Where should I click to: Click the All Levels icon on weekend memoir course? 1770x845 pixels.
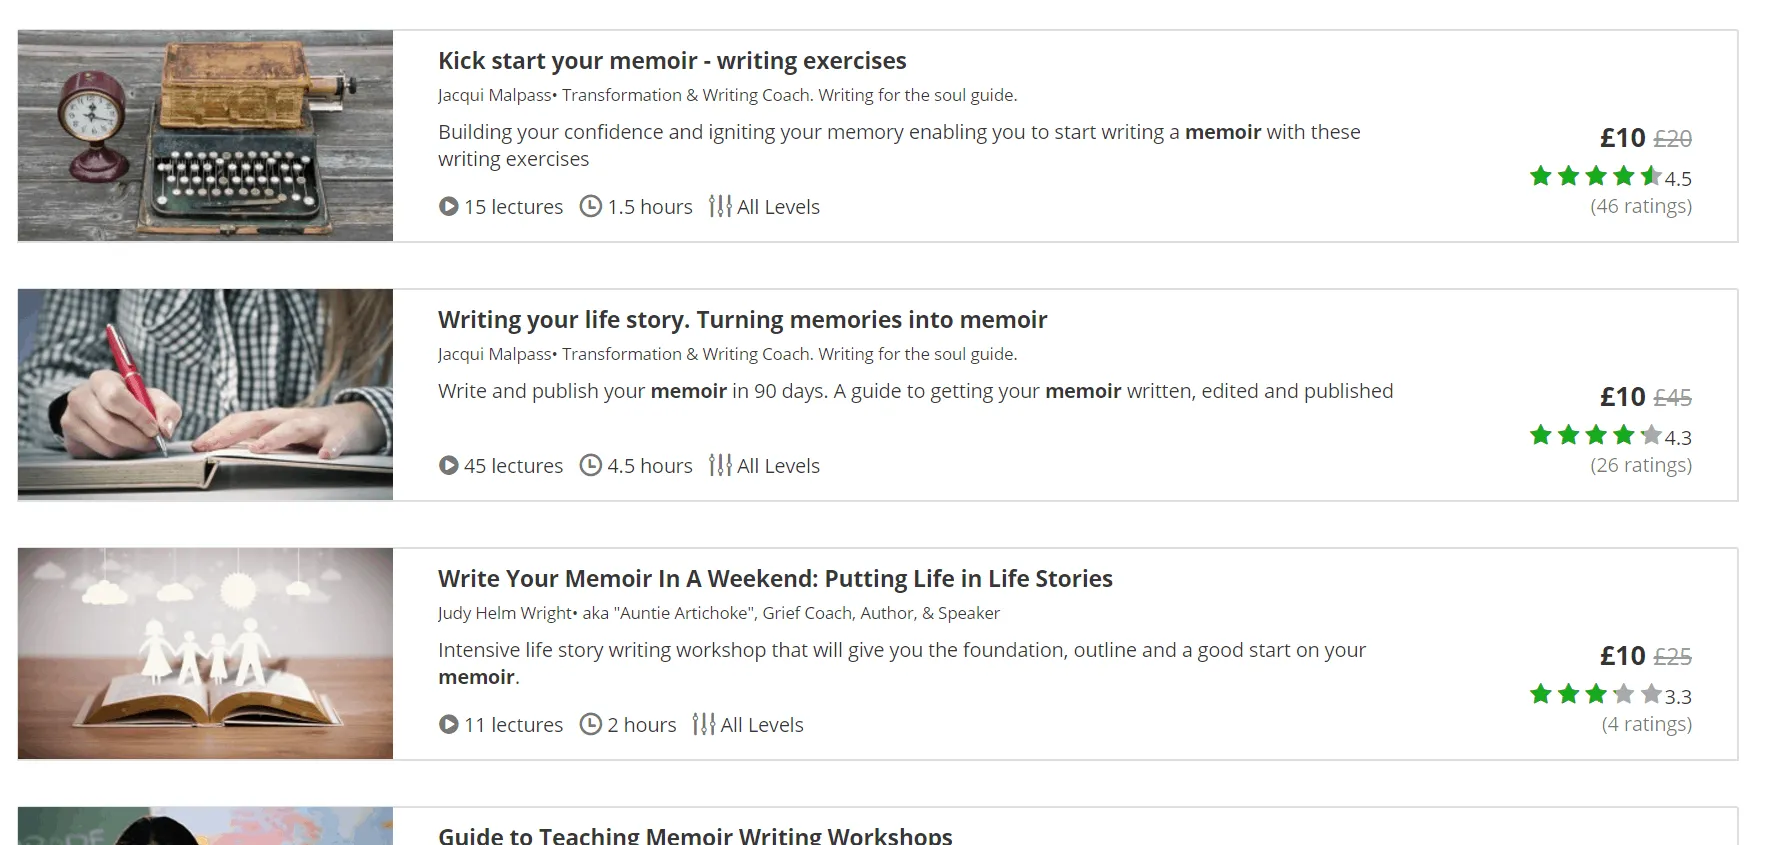pyautogui.click(x=703, y=724)
